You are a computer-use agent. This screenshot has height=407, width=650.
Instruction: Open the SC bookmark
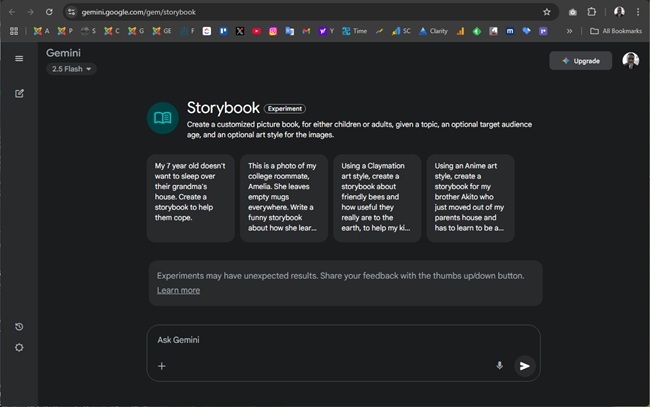(401, 31)
